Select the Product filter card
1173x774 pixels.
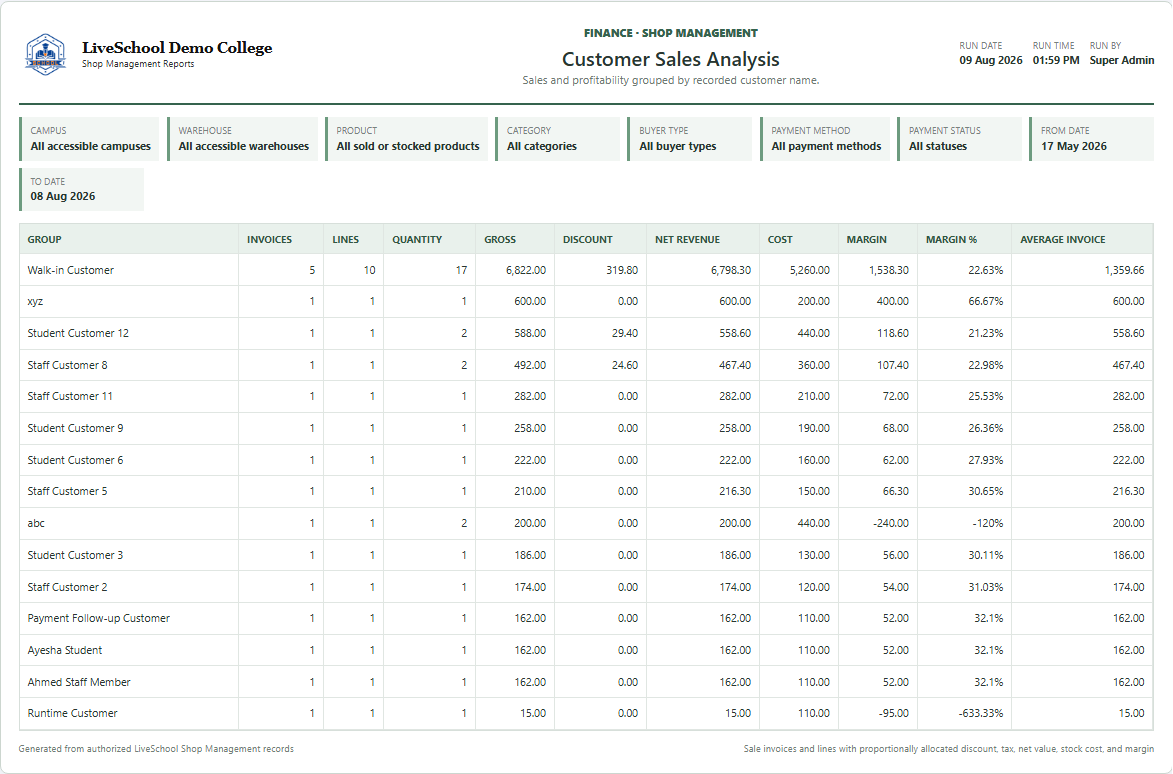coord(407,139)
